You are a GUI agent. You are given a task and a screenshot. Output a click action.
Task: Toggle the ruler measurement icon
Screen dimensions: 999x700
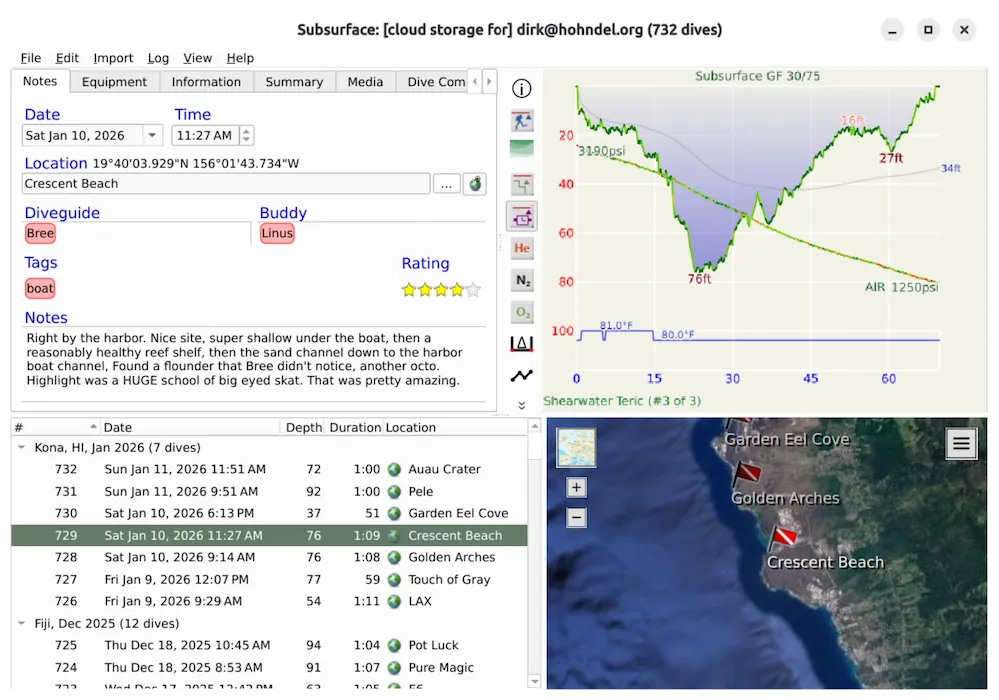pos(522,344)
